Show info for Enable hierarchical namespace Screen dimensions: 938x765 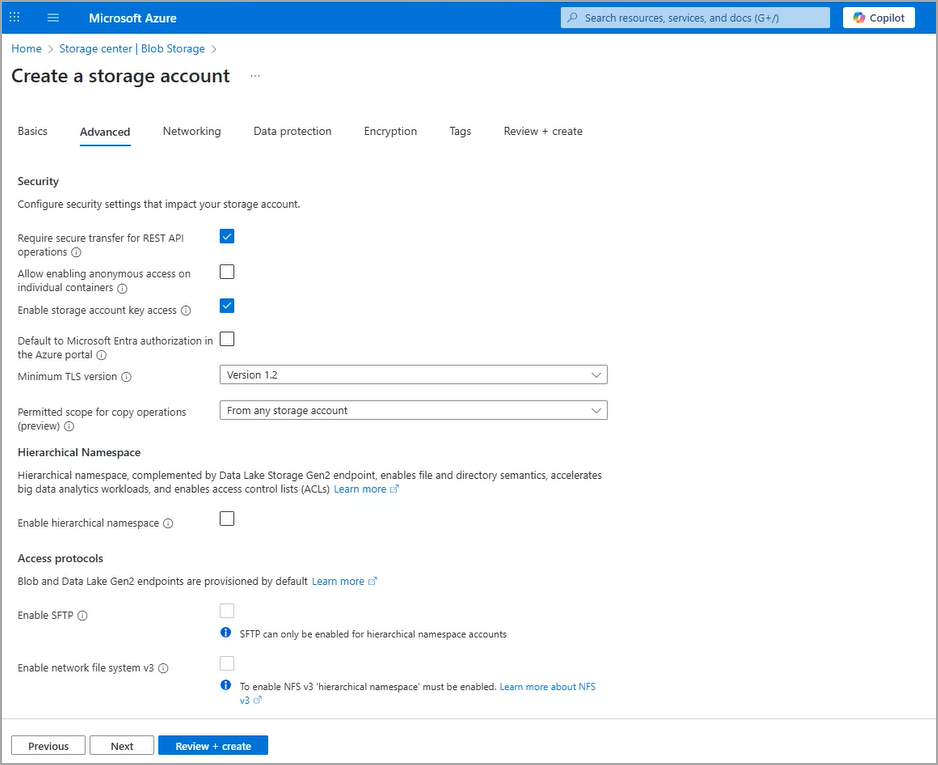click(168, 523)
